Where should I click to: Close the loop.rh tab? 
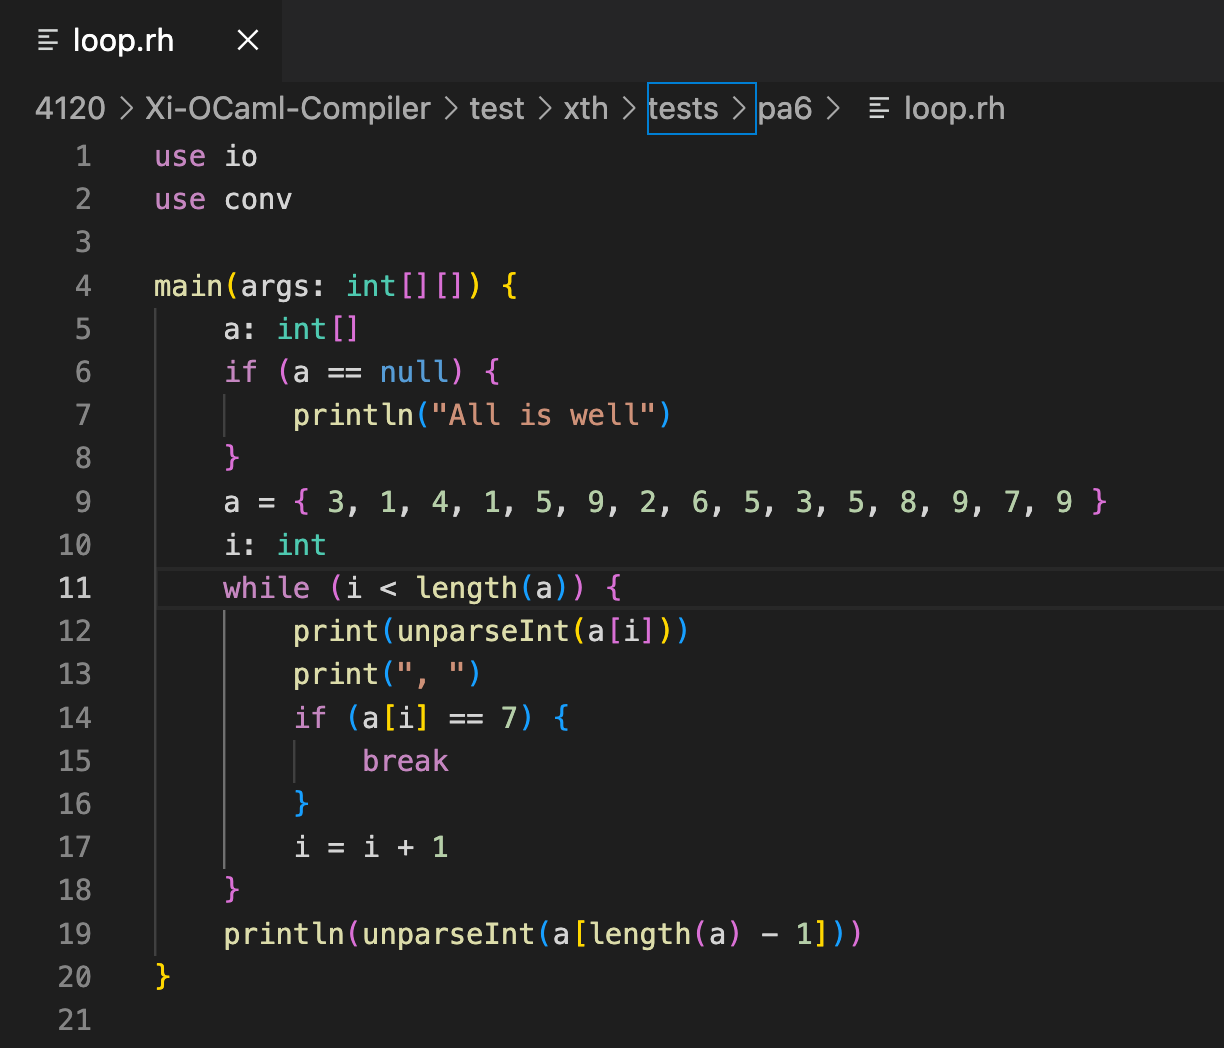[248, 40]
